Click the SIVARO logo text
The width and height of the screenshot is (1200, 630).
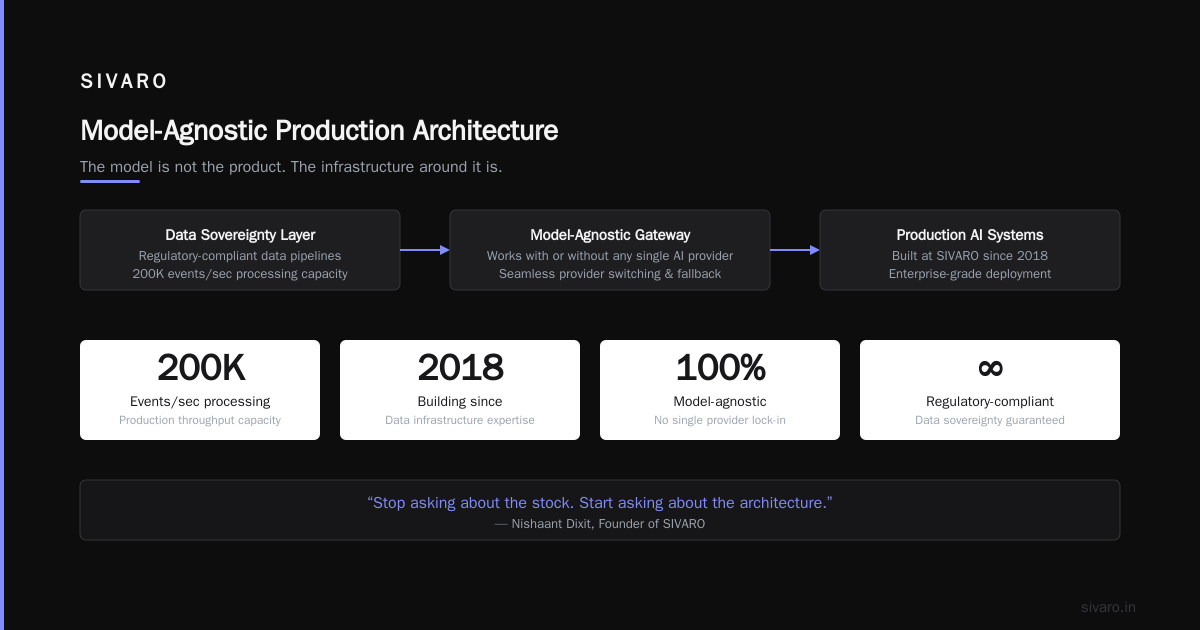(x=124, y=82)
